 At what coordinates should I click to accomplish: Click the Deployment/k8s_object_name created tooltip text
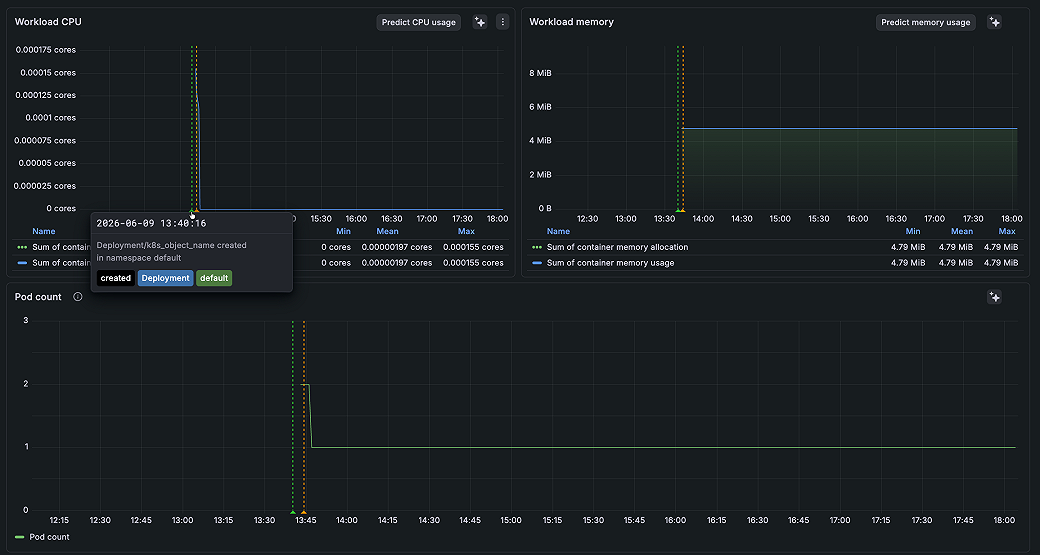172,245
